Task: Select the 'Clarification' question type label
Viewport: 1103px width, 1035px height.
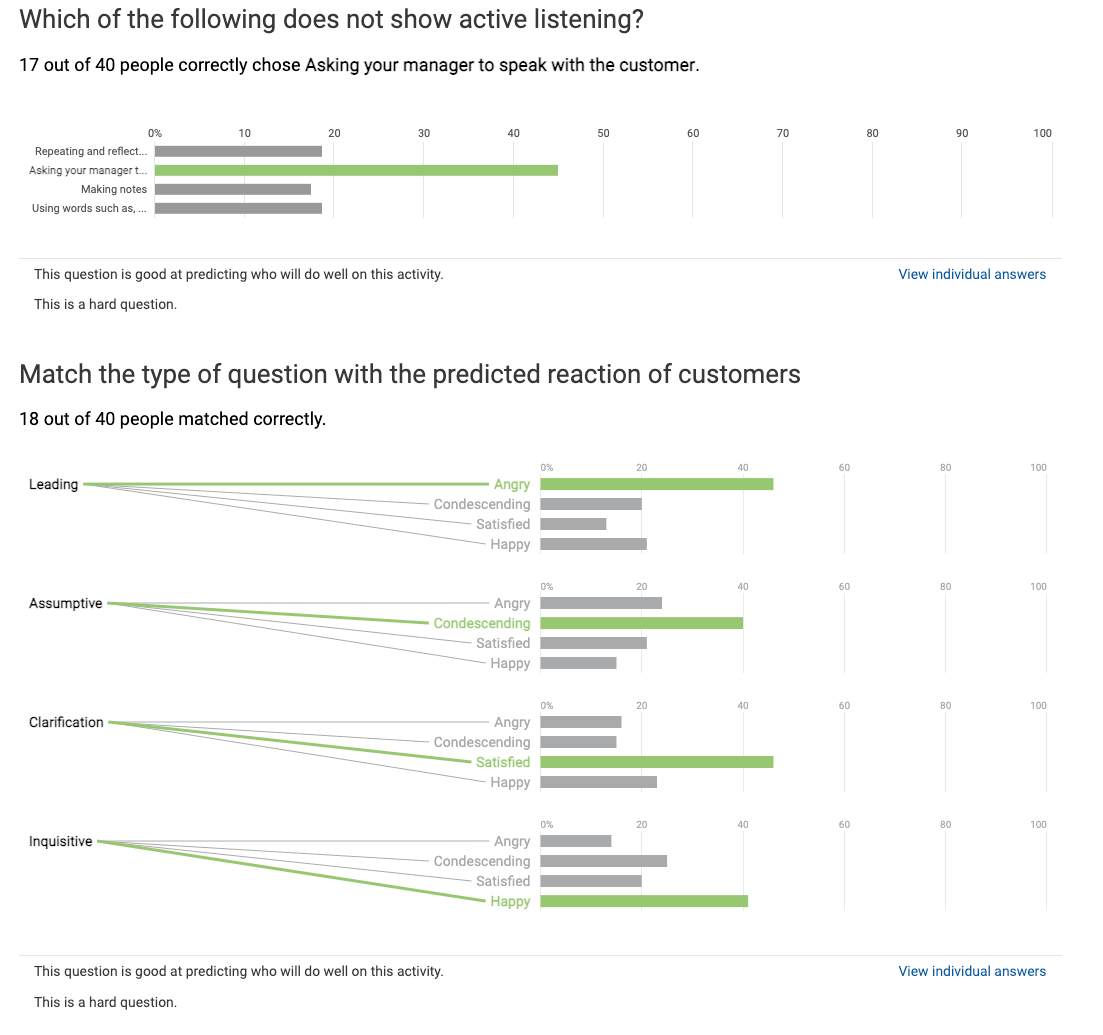Action: coord(66,722)
